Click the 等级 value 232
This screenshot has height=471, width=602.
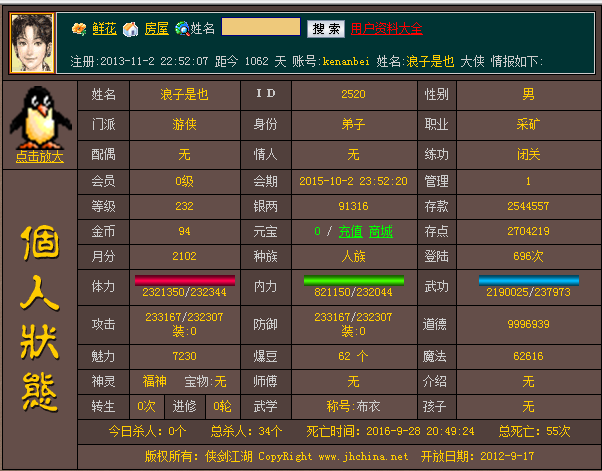coord(184,207)
